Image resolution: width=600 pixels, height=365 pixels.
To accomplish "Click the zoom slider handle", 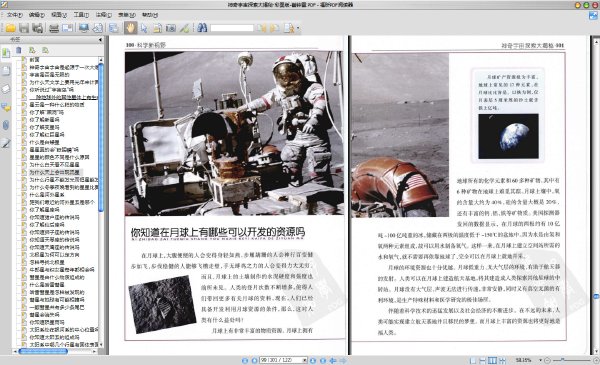I will 562,360.
